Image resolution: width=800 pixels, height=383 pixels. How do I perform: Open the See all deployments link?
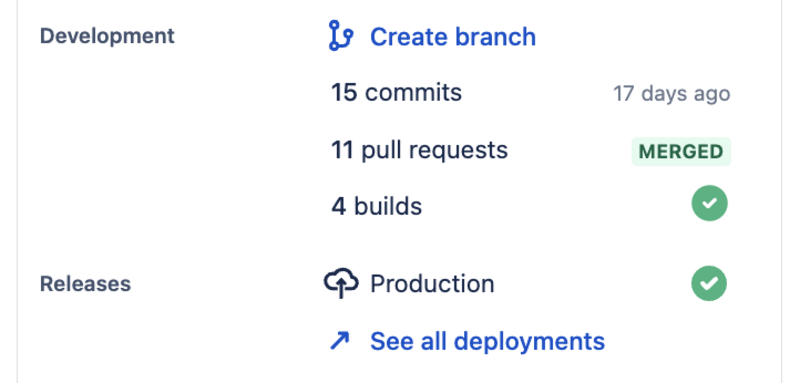pyautogui.click(x=487, y=341)
